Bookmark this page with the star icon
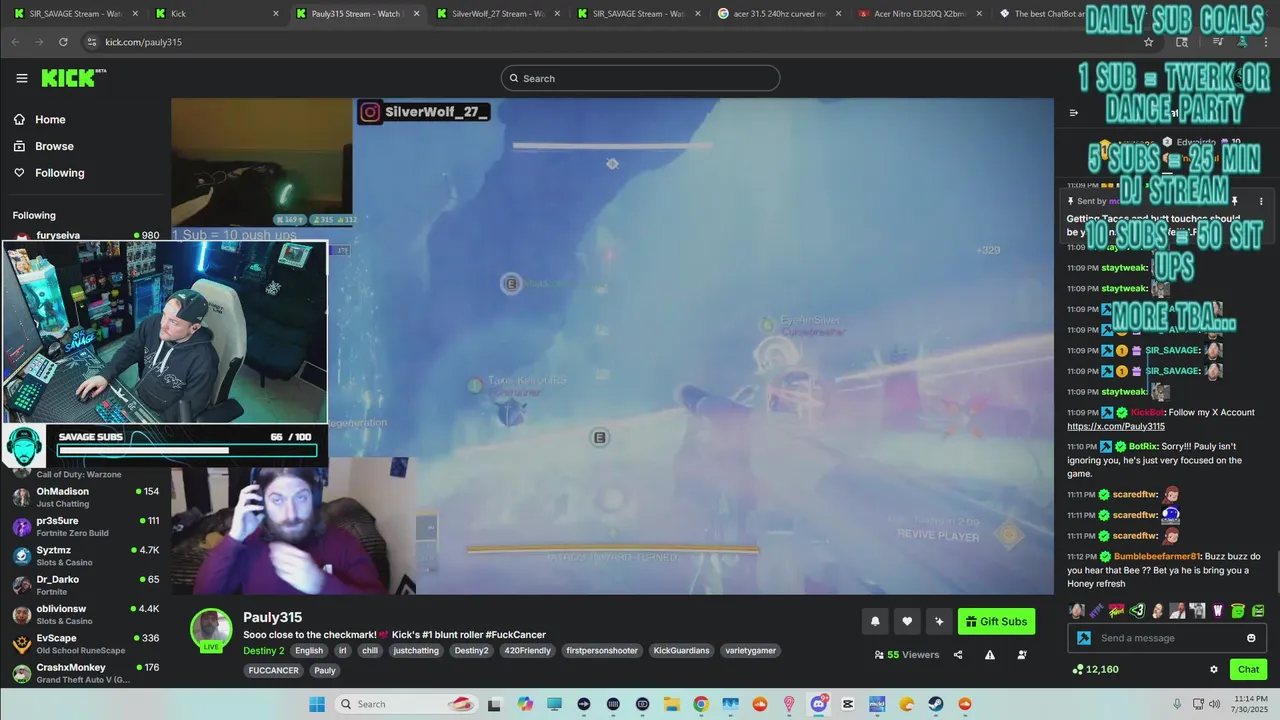1280x720 pixels. [x=1148, y=42]
